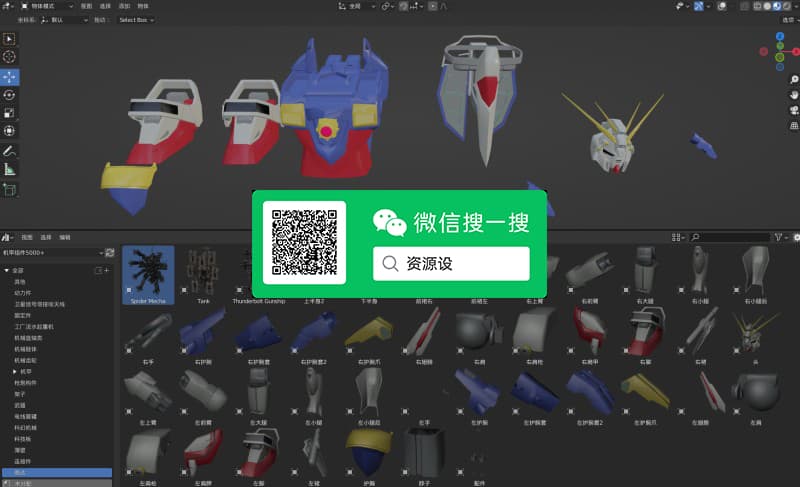Select the Spider Mecha asset thumbnail

(x=148, y=275)
